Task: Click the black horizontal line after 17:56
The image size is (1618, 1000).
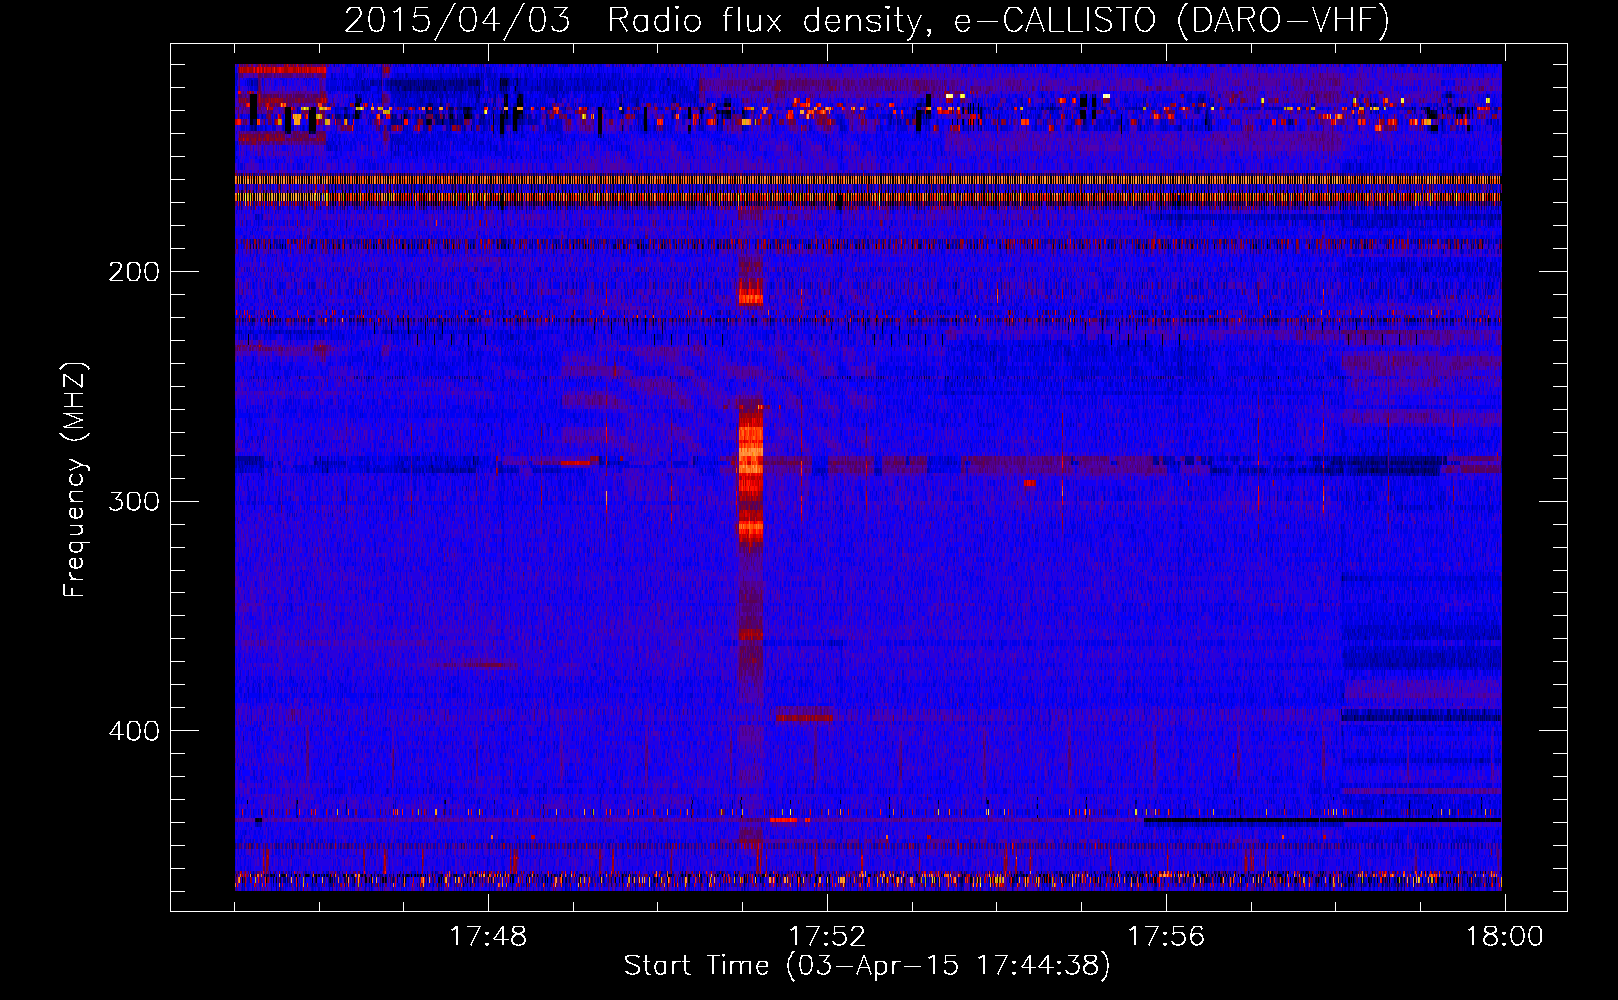Action: coord(1322,820)
